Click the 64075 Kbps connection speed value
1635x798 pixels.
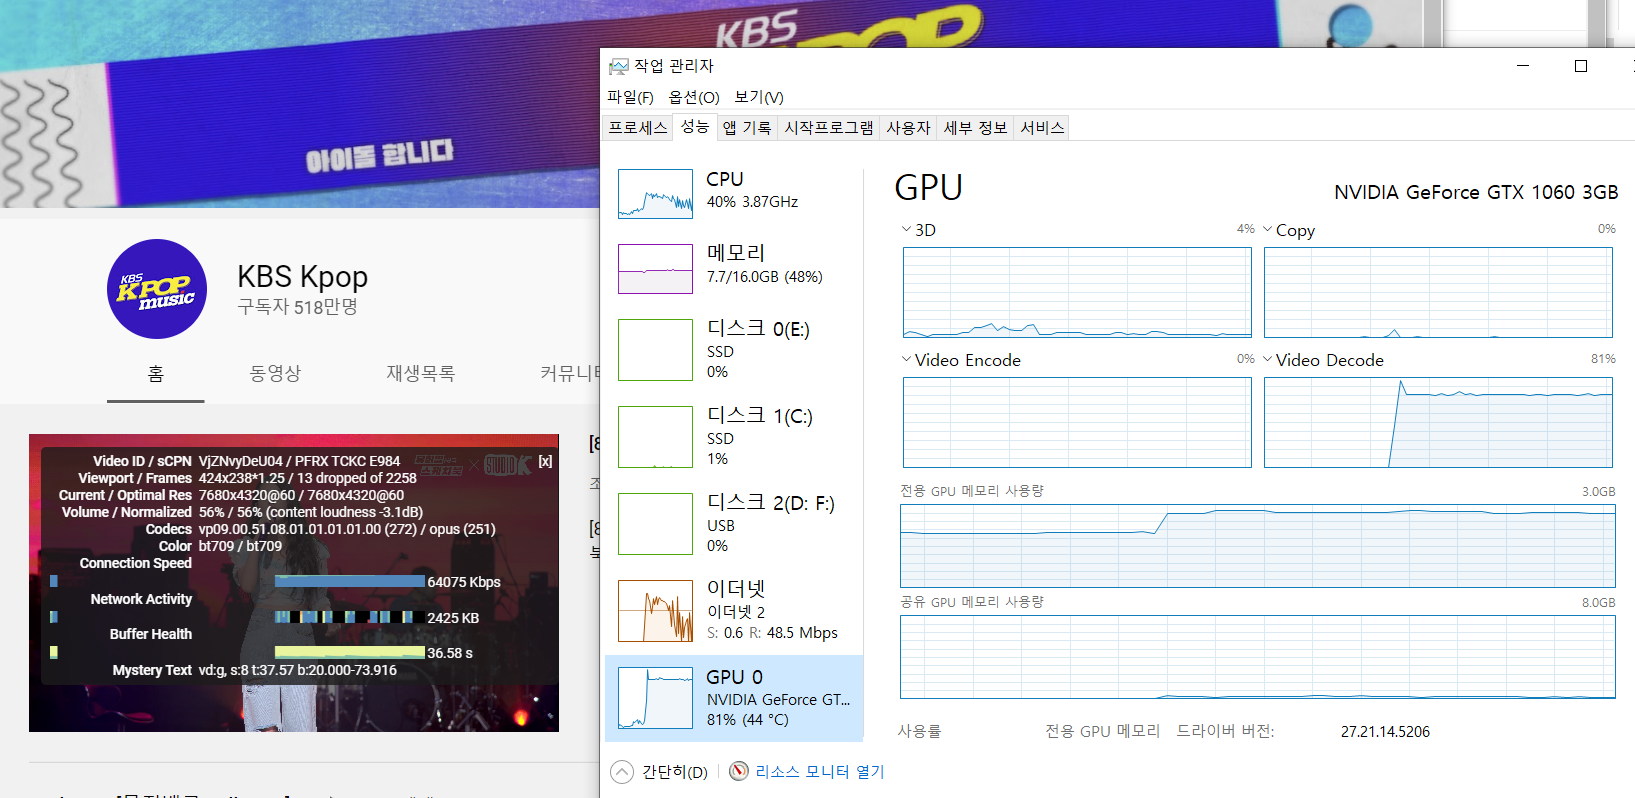coord(464,582)
